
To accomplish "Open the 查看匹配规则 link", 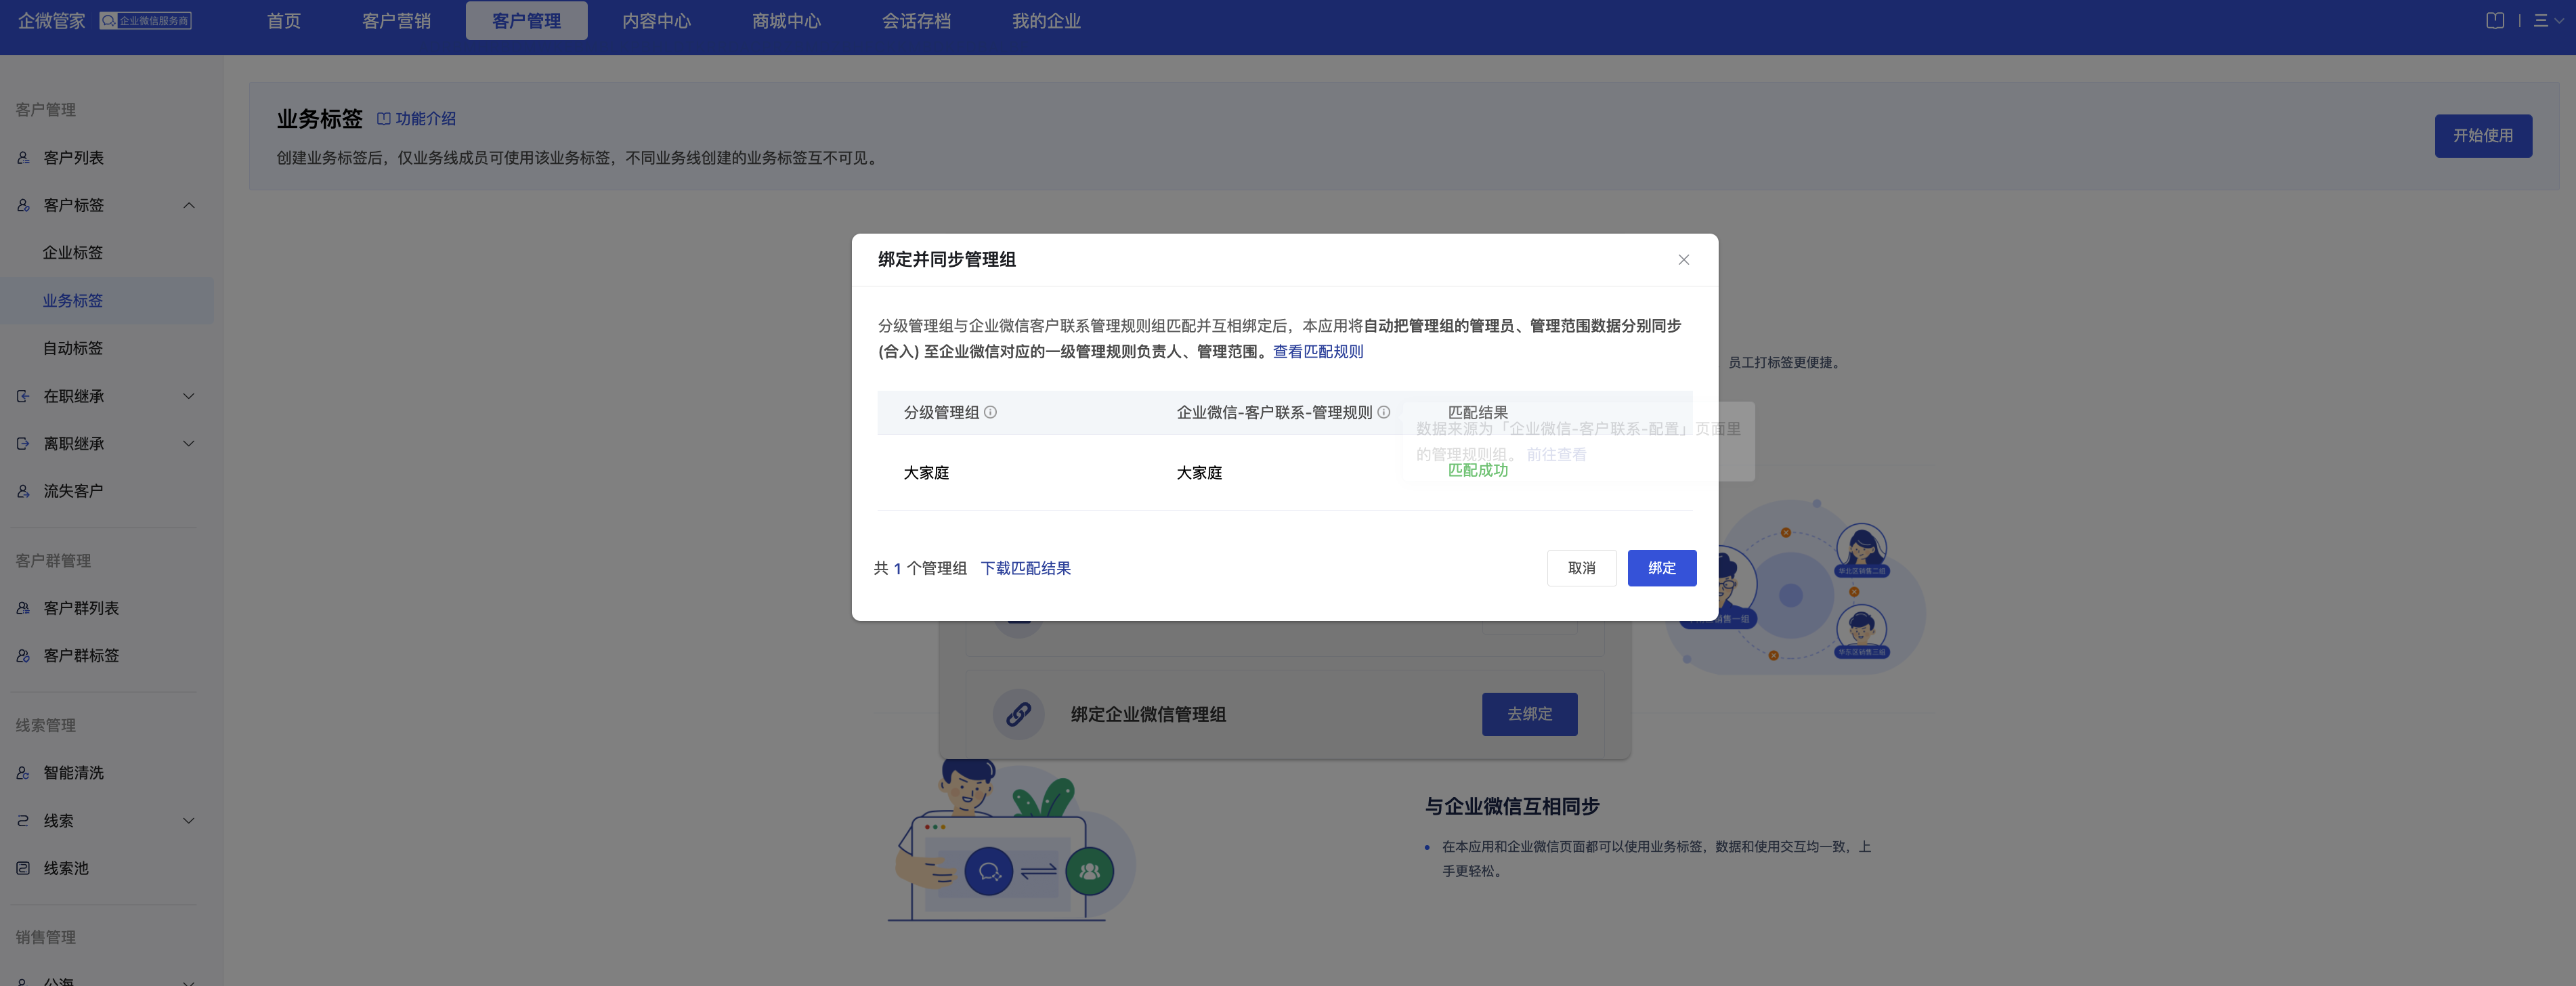I will point(1317,351).
